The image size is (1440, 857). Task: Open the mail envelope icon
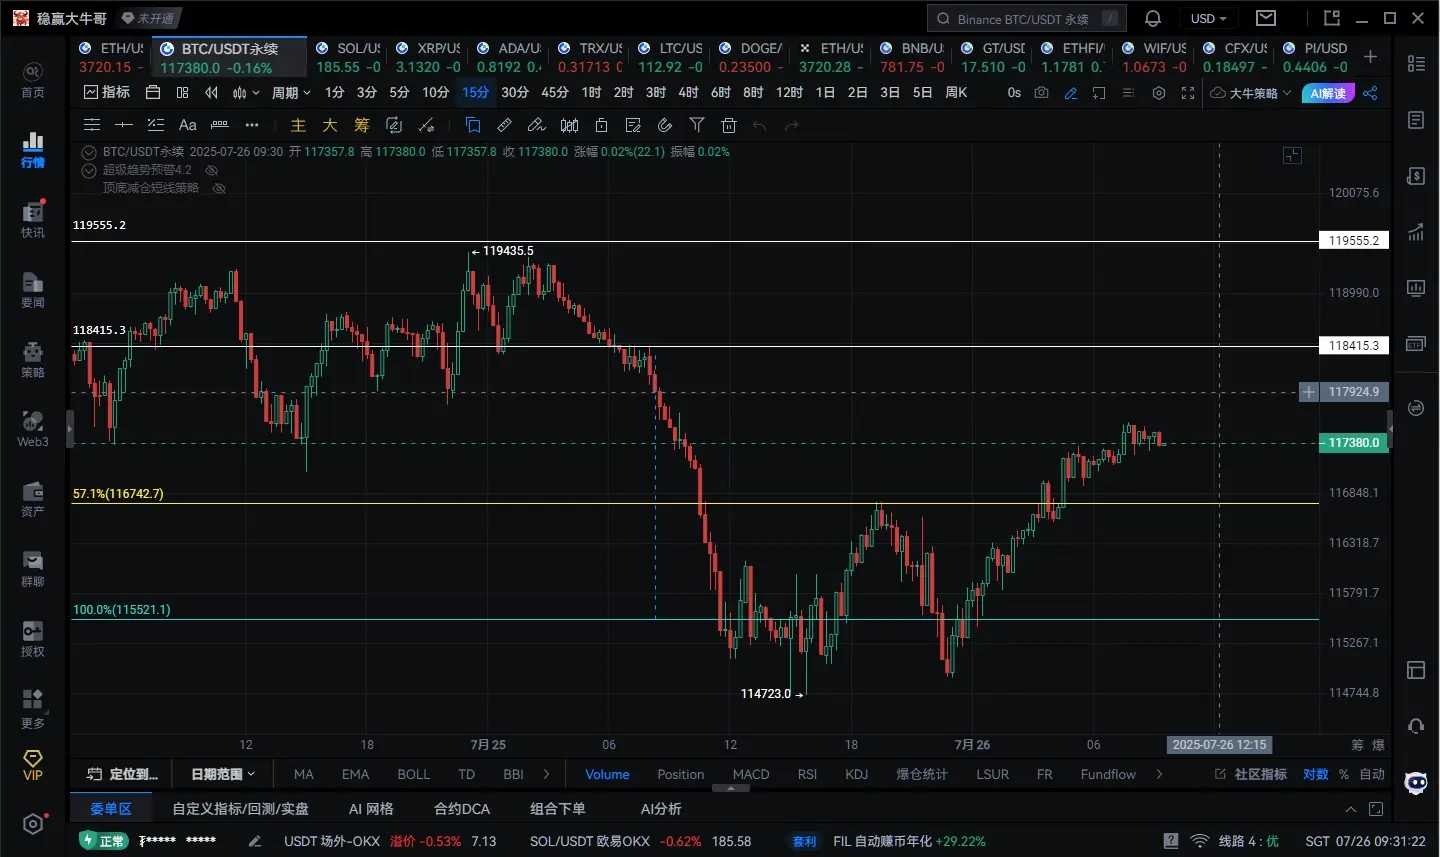pos(1266,18)
